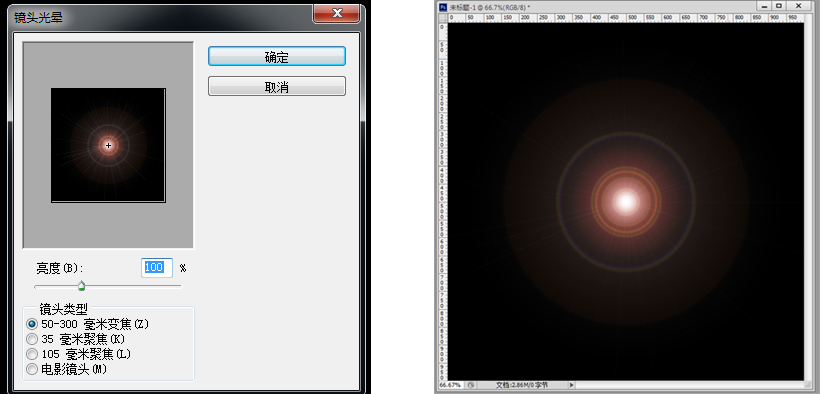Minimize the 未标题-1 document window

click(x=764, y=6)
